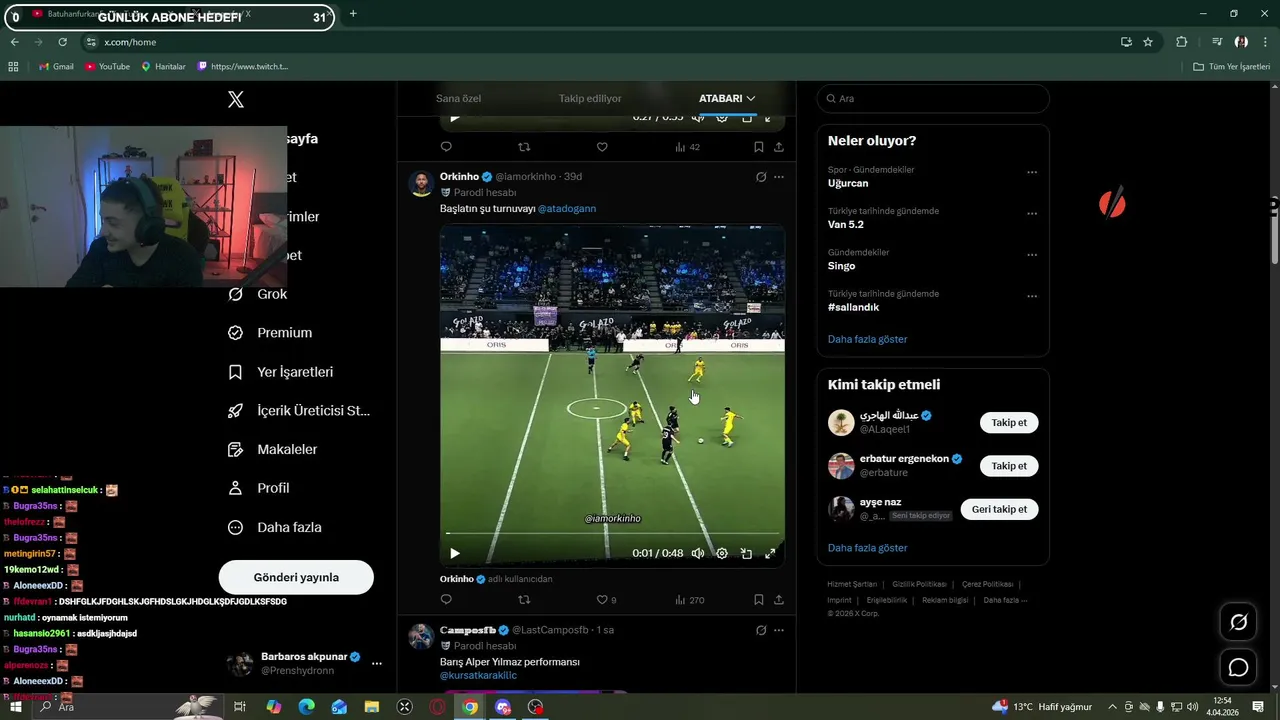Open the X logo home link
Screen dimensions: 1280x720
tap(236, 99)
